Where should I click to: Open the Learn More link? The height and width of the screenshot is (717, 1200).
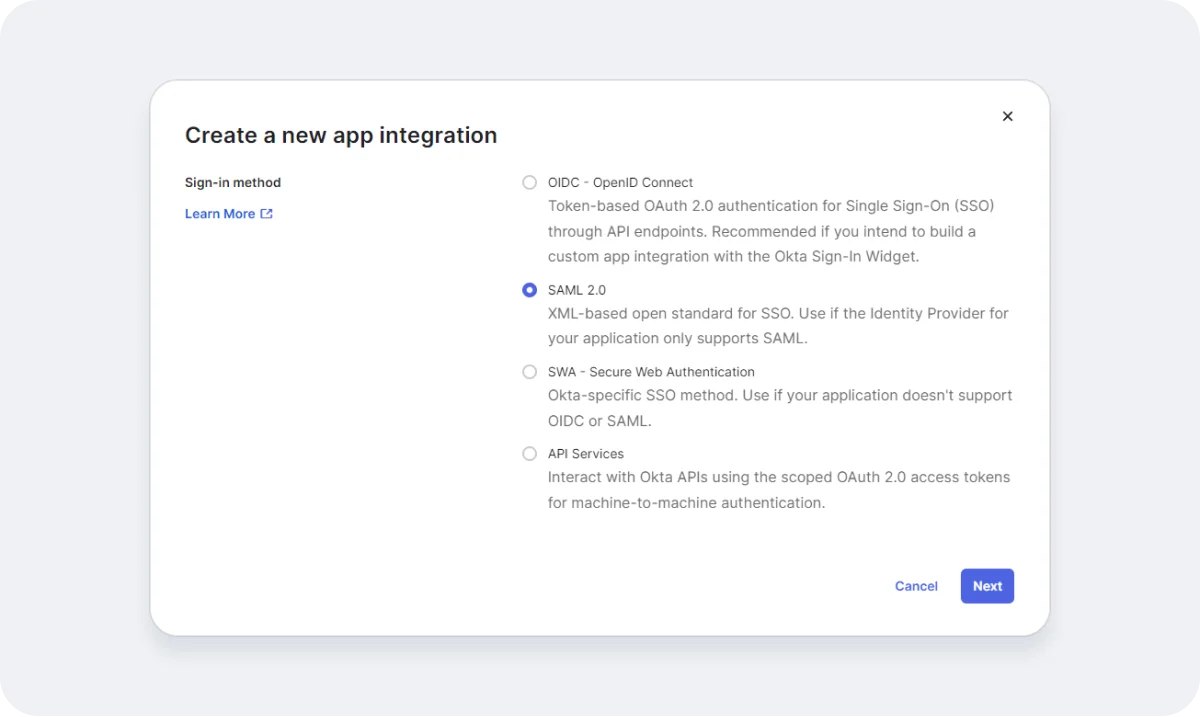(219, 213)
